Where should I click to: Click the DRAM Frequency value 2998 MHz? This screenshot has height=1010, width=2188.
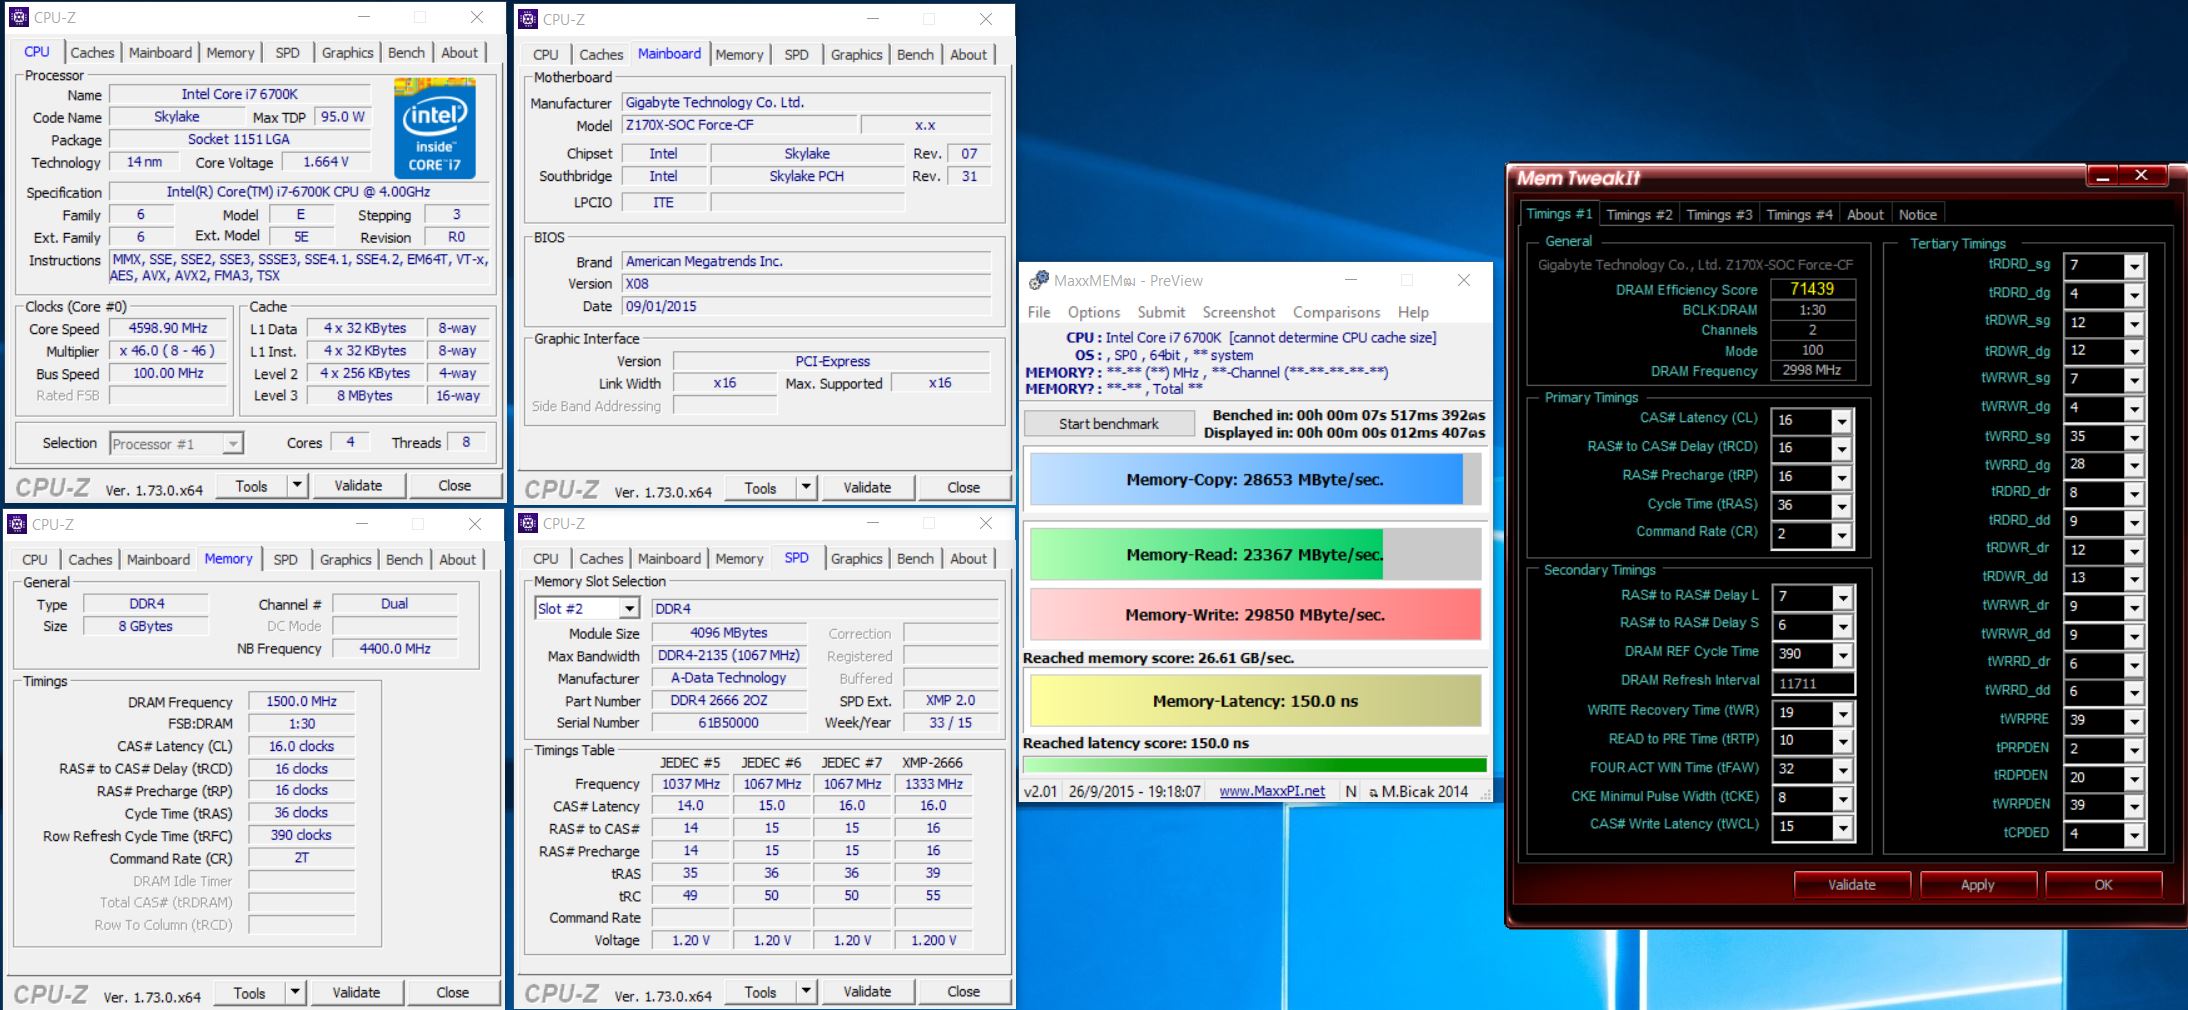click(1812, 370)
